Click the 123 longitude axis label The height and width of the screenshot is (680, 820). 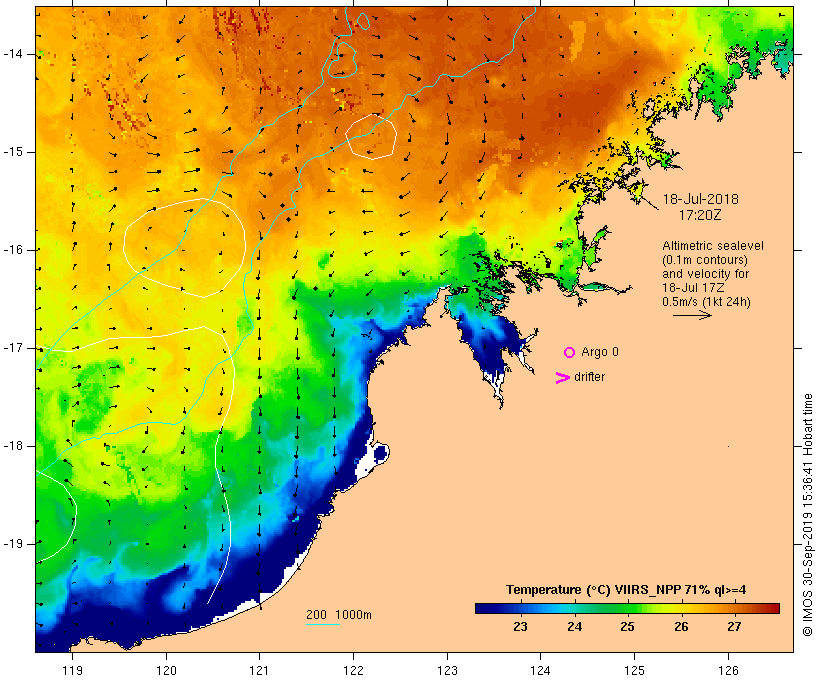click(447, 671)
